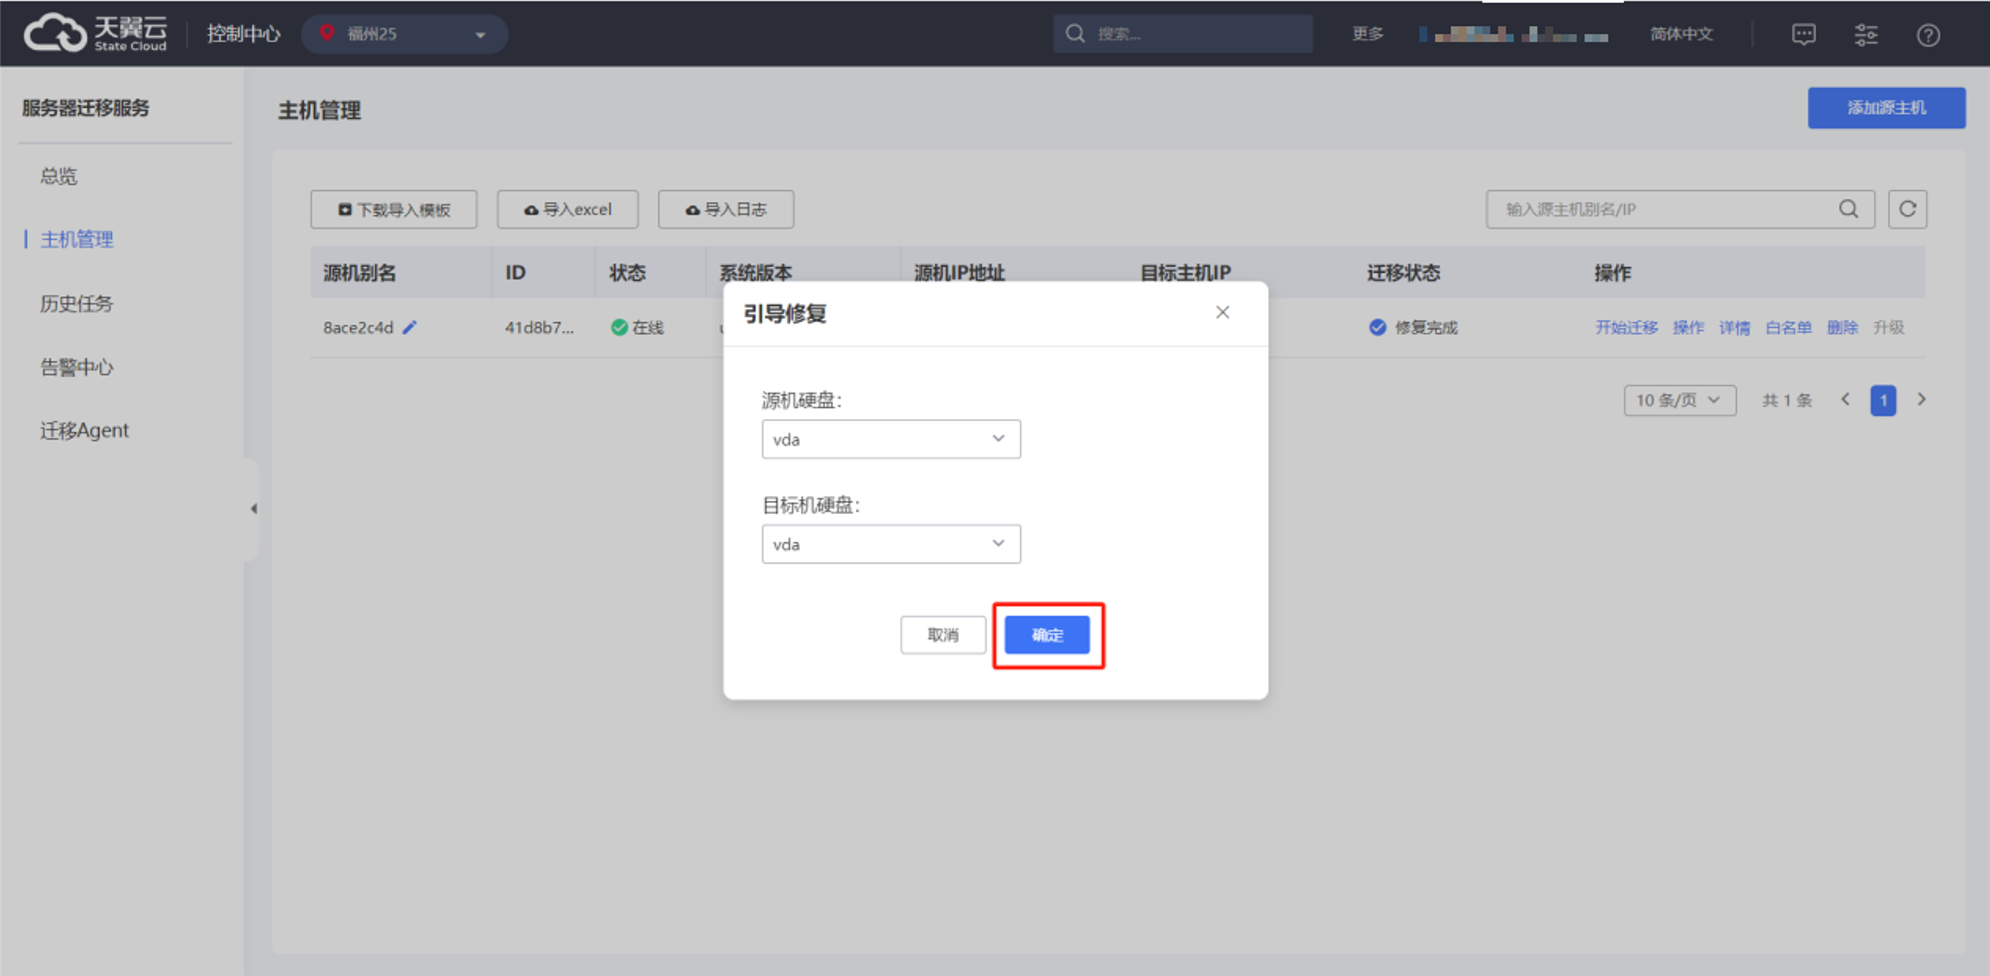Click 下载导入模板 button
Viewport: 1990px width, 976px height.
394,209
